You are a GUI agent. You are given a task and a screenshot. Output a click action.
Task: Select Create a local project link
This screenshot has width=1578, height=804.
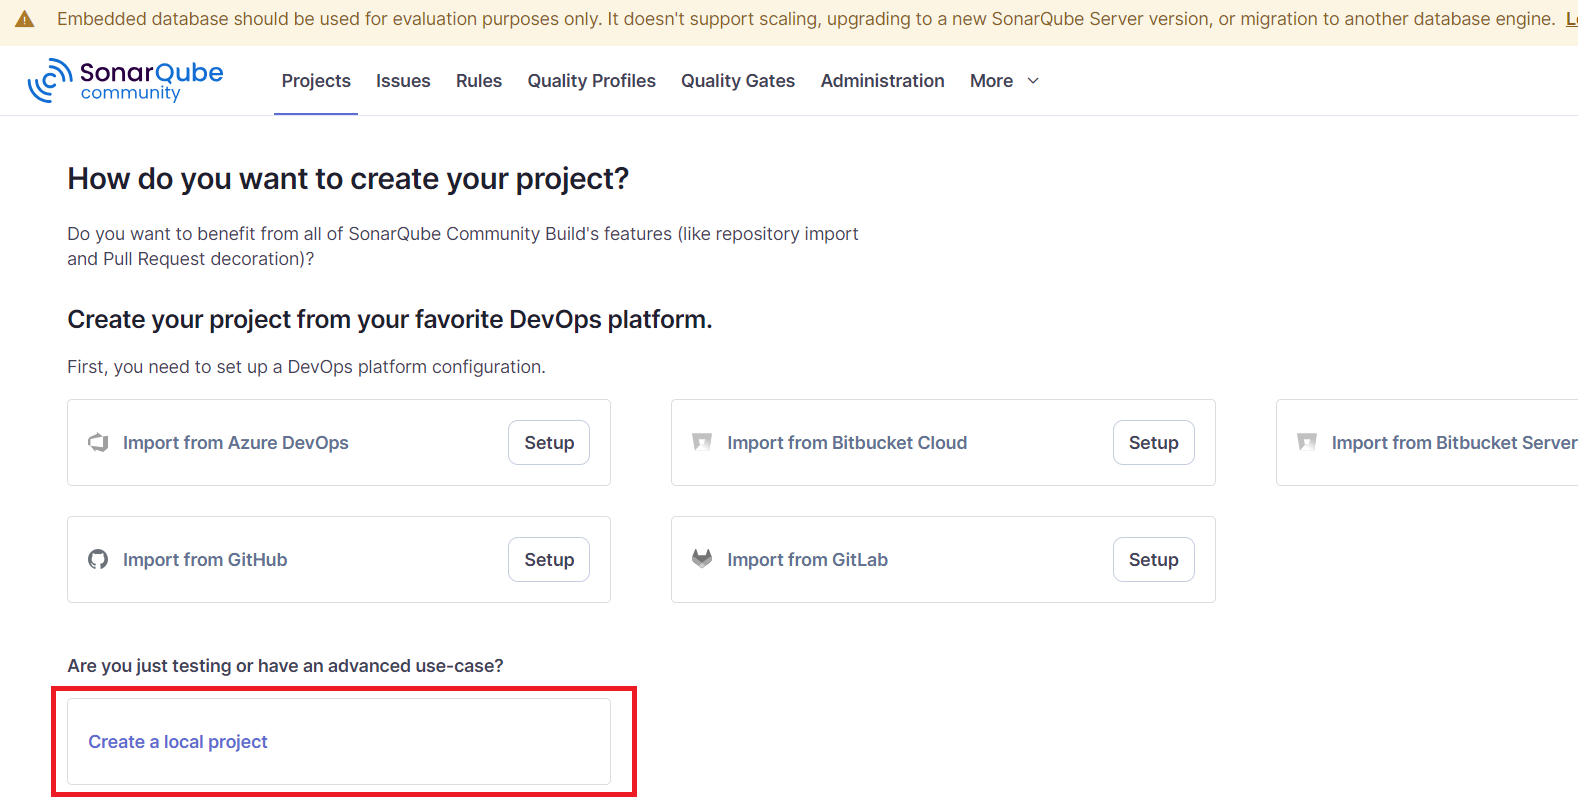point(178,742)
